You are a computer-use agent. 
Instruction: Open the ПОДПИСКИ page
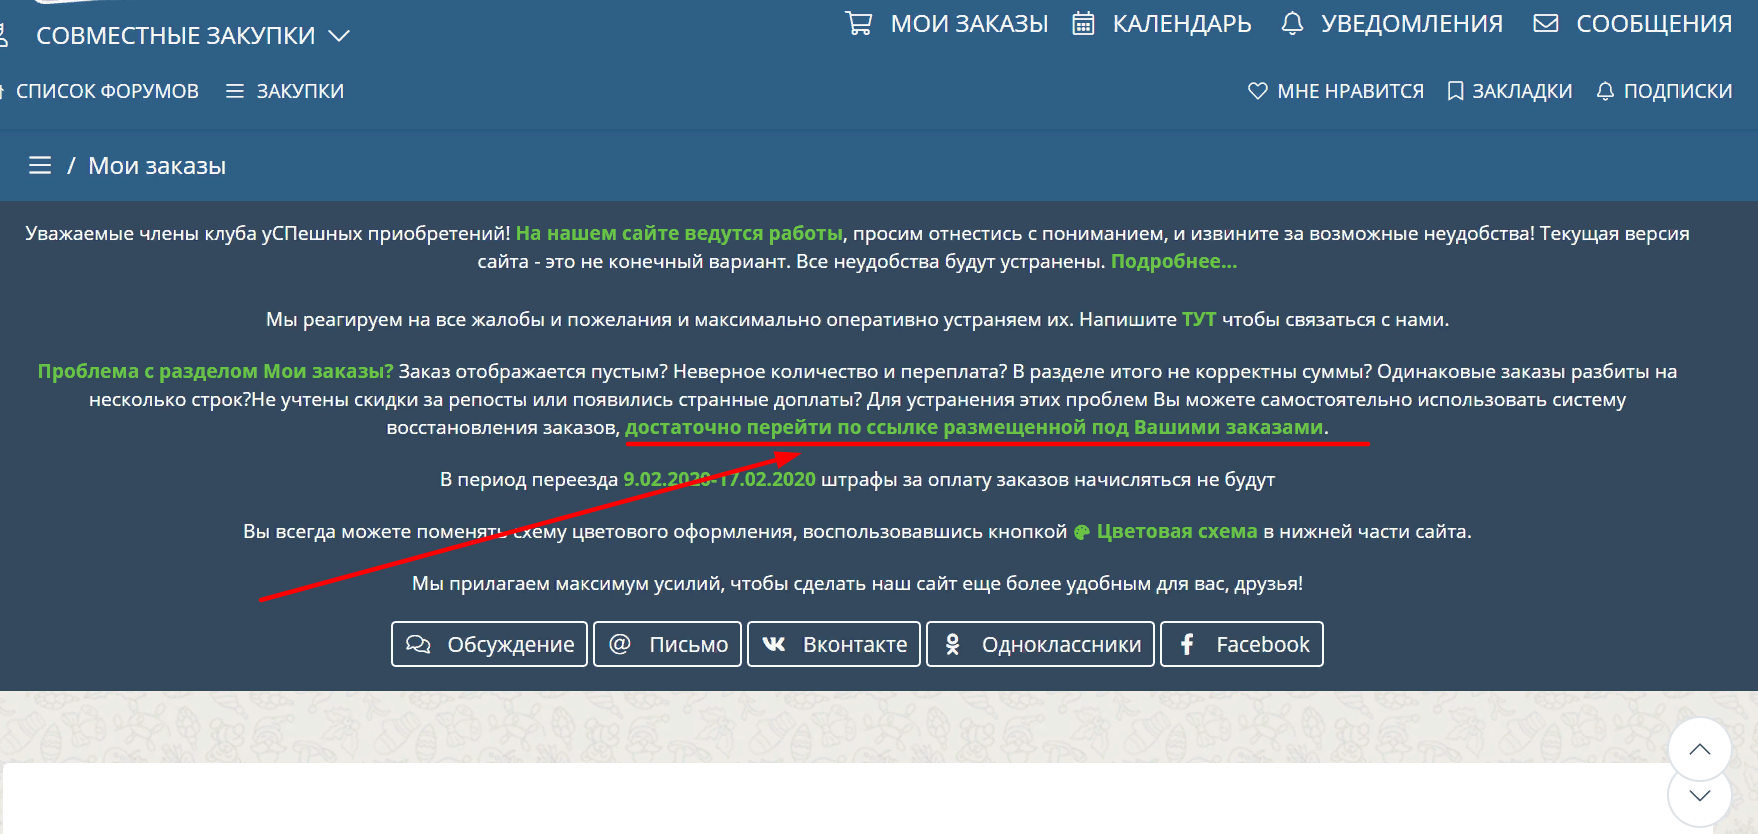click(1678, 91)
